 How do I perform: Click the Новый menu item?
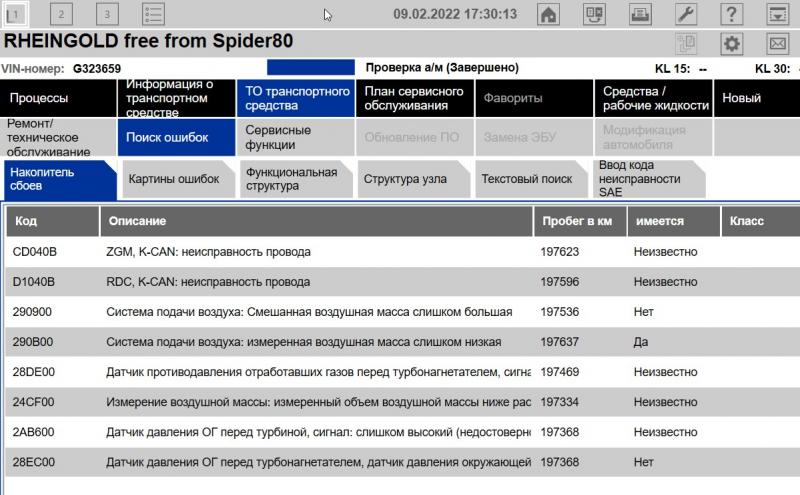tap(757, 98)
